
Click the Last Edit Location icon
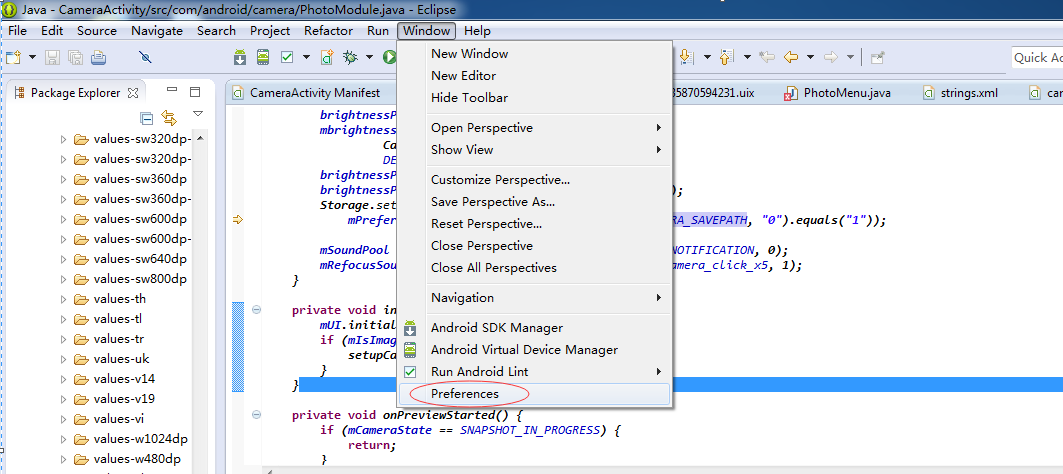click(767, 58)
